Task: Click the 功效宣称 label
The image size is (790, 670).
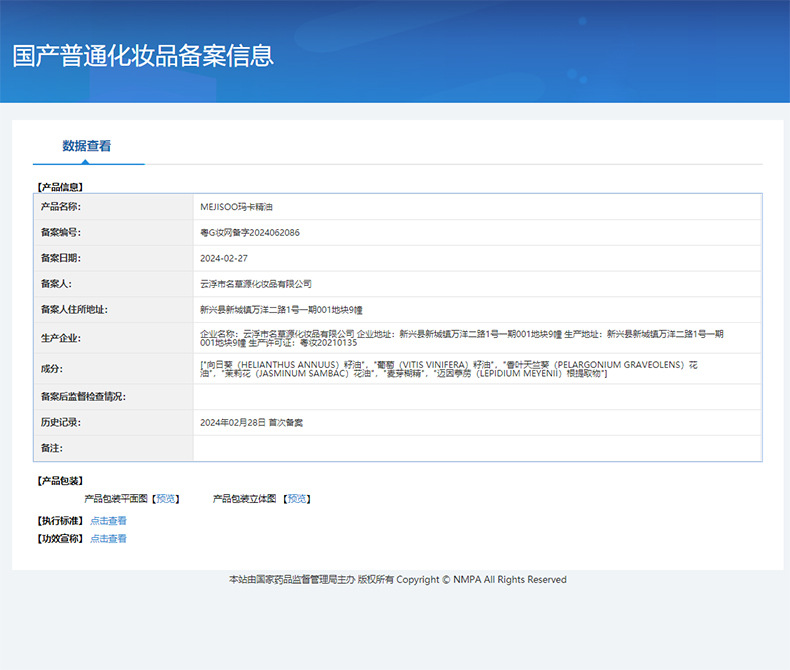Action: [x=60, y=539]
